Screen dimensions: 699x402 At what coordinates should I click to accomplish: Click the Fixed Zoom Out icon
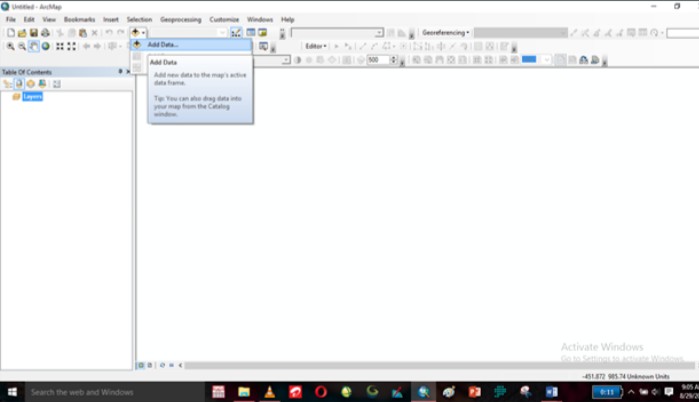(x=71, y=46)
